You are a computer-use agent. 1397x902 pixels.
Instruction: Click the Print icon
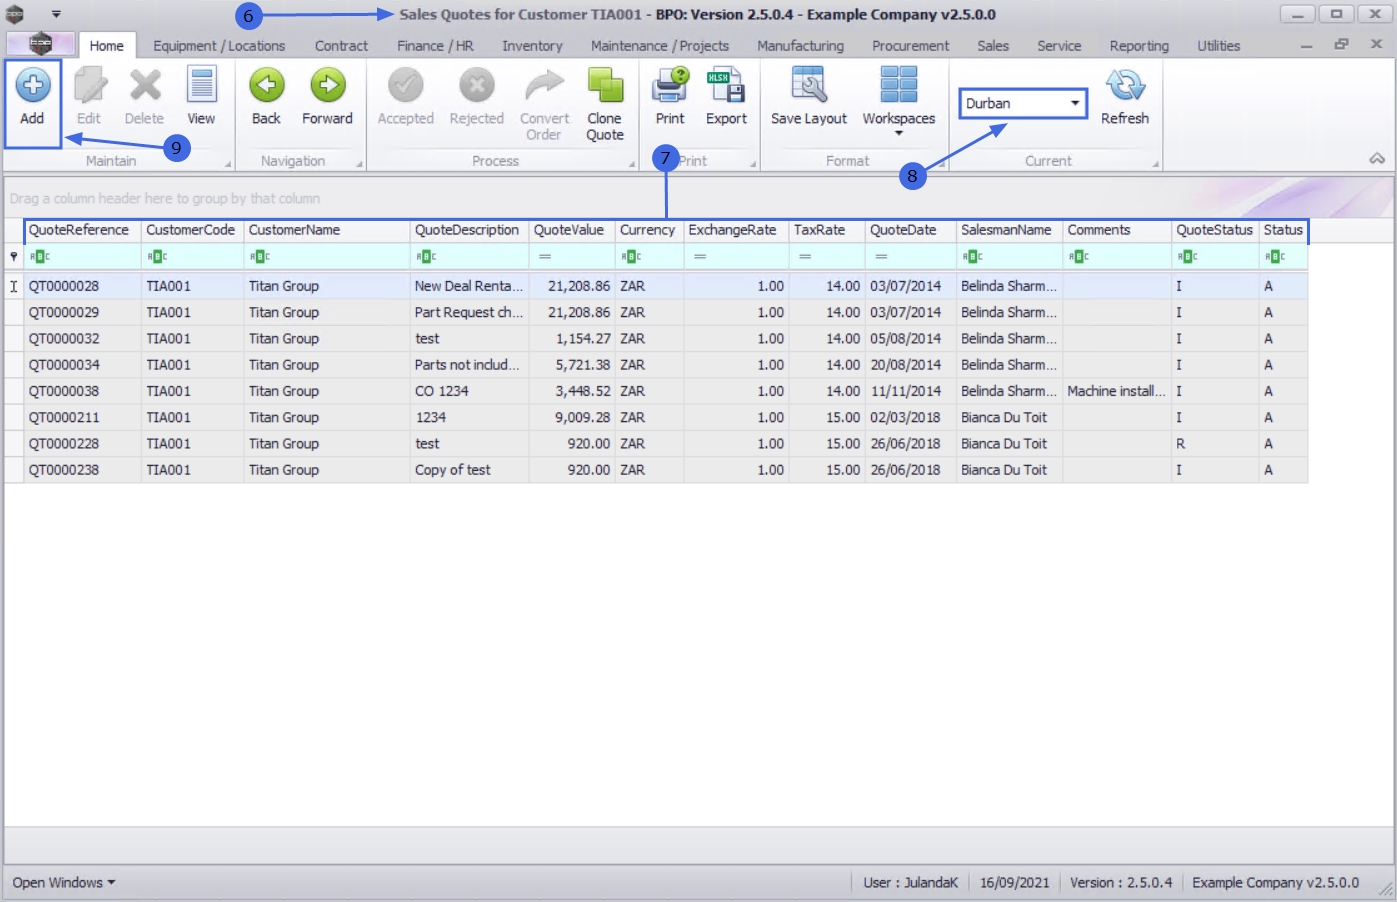pyautogui.click(x=670, y=86)
